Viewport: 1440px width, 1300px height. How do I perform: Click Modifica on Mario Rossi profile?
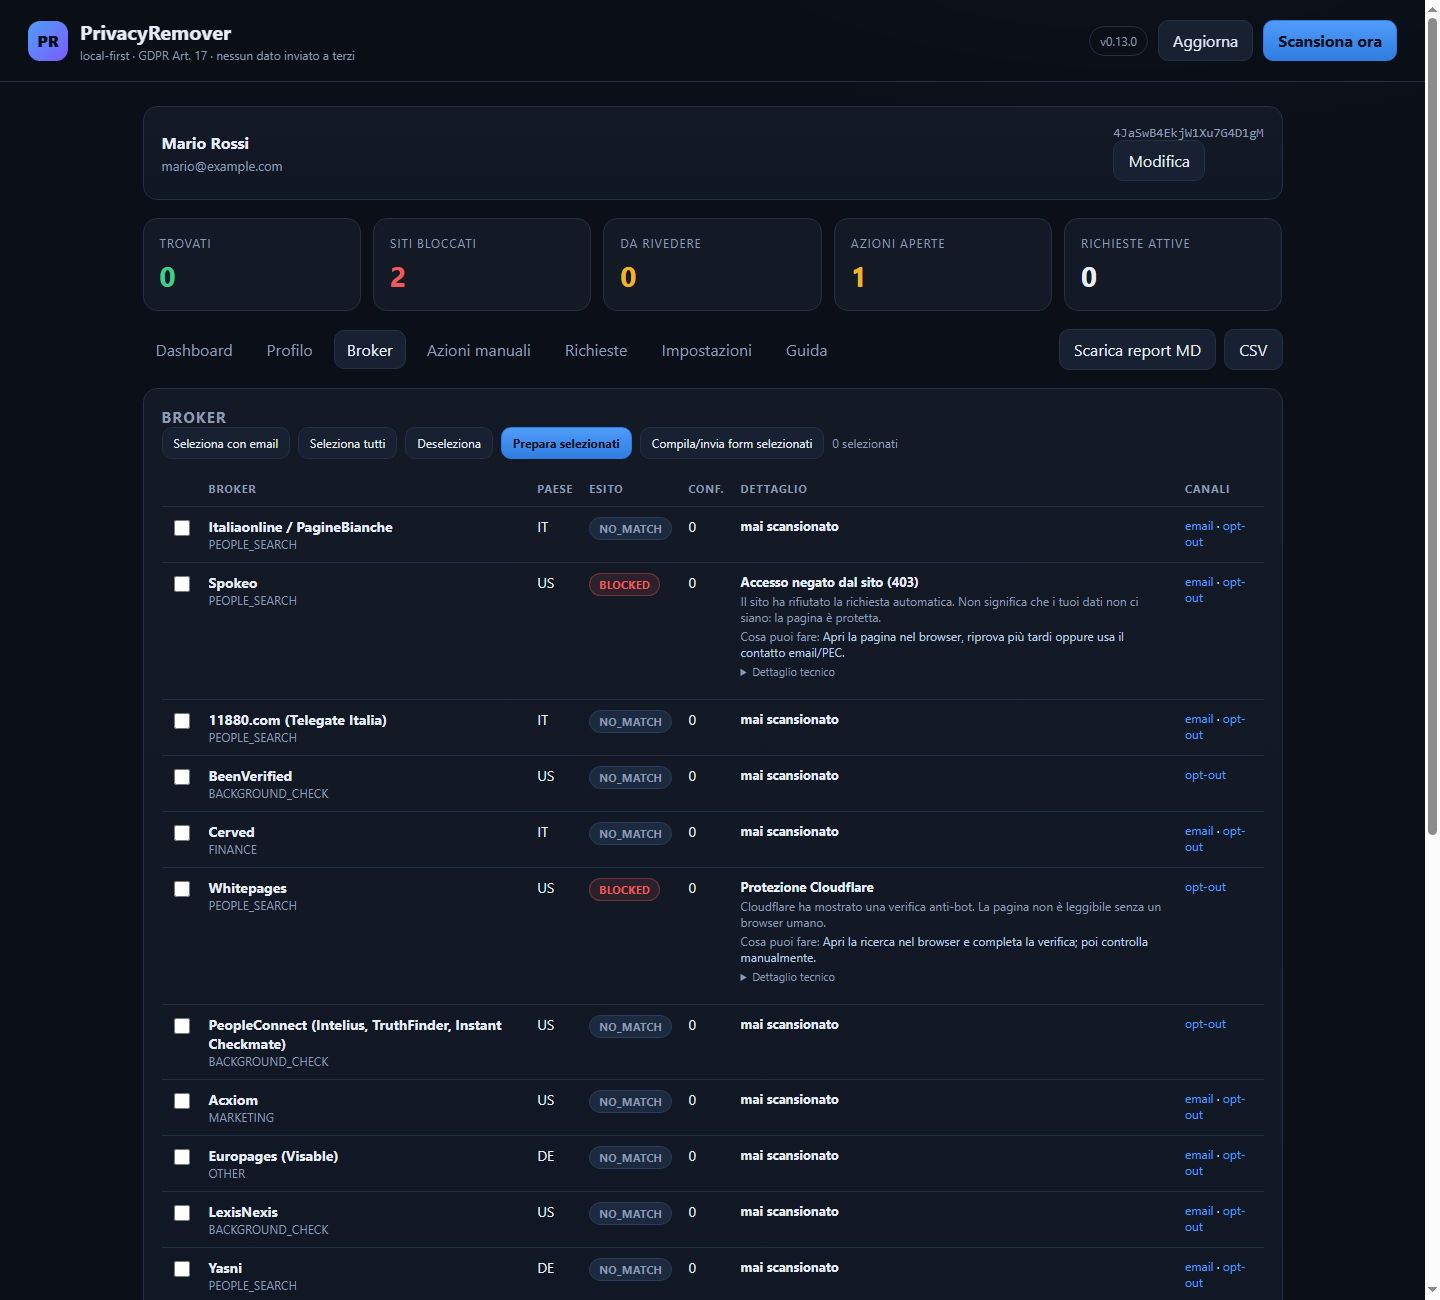[1159, 161]
